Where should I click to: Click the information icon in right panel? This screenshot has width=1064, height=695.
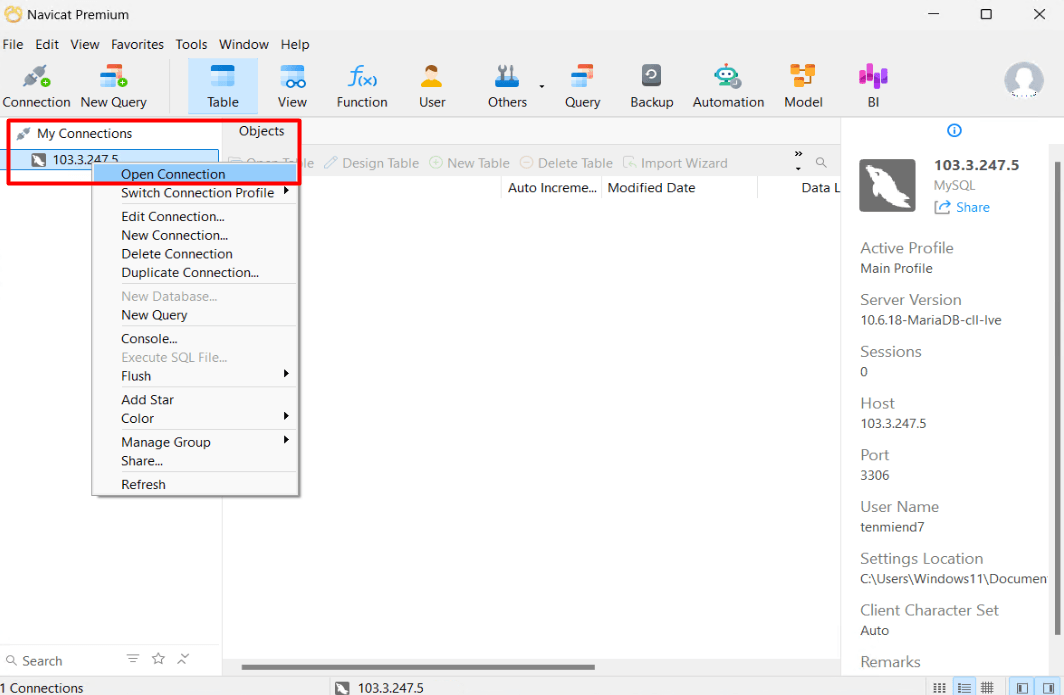(x=954, y=130)
